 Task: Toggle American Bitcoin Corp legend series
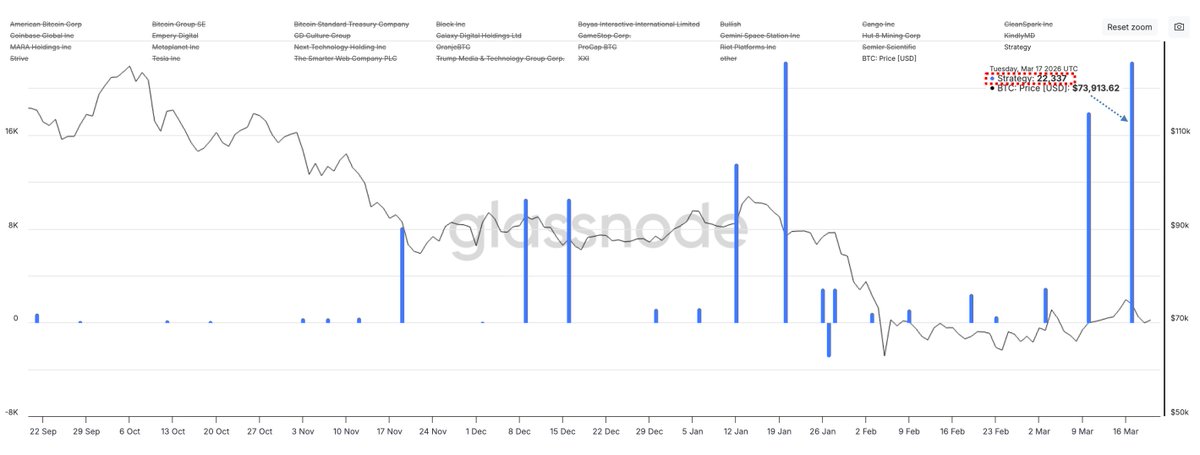[x=46, y=23]
